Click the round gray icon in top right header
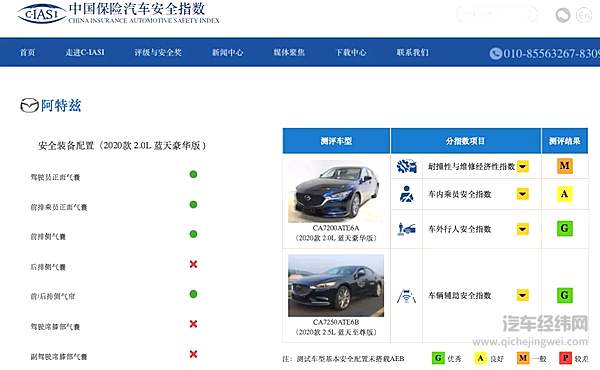The image size is (600, 370). [562, 15]
